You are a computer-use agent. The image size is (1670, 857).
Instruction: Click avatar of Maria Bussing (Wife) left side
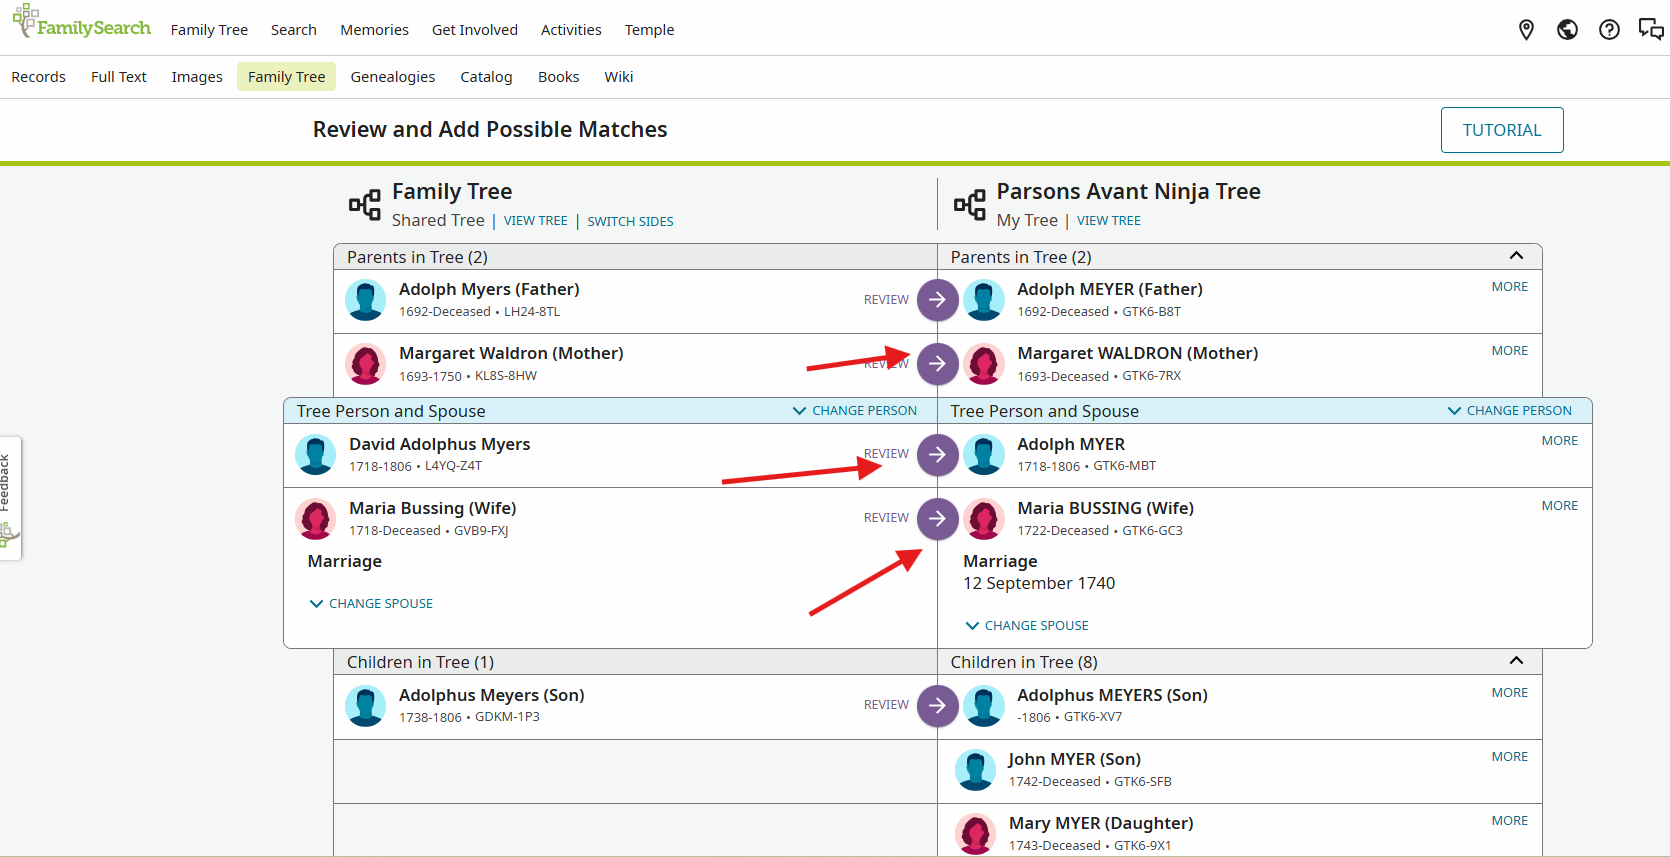tap(316, 519)
